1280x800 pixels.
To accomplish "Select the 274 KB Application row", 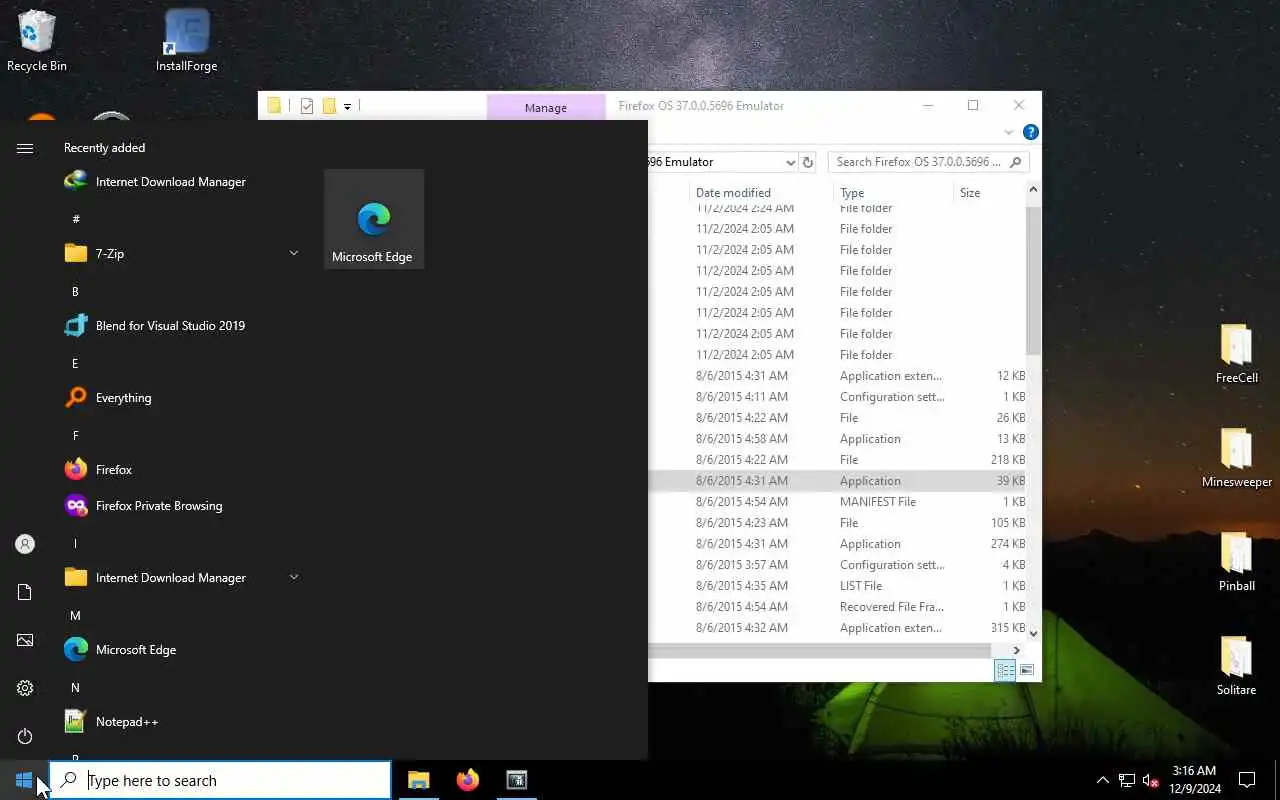I will click(837, 544).
